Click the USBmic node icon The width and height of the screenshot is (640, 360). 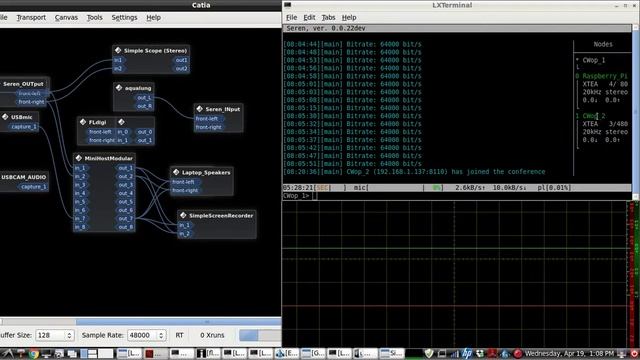5,117
